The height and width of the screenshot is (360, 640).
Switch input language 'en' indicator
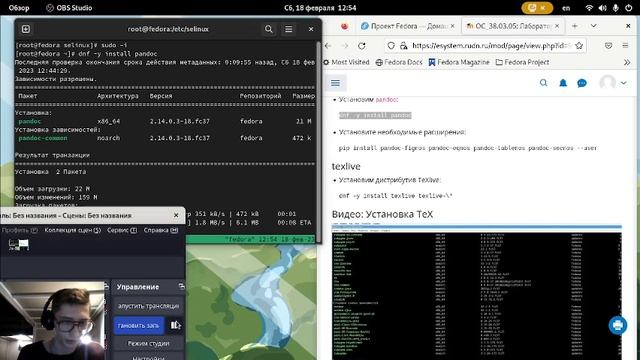tap(566, 8)
